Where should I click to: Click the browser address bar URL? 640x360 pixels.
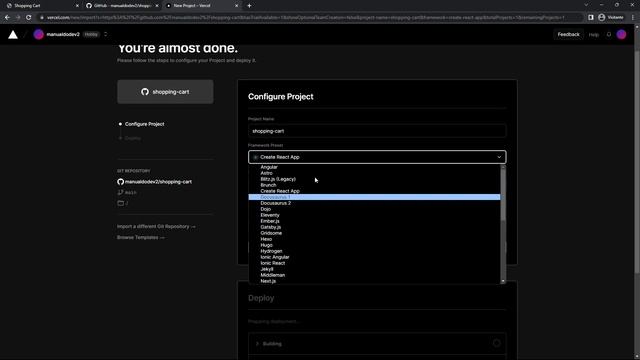305,18
